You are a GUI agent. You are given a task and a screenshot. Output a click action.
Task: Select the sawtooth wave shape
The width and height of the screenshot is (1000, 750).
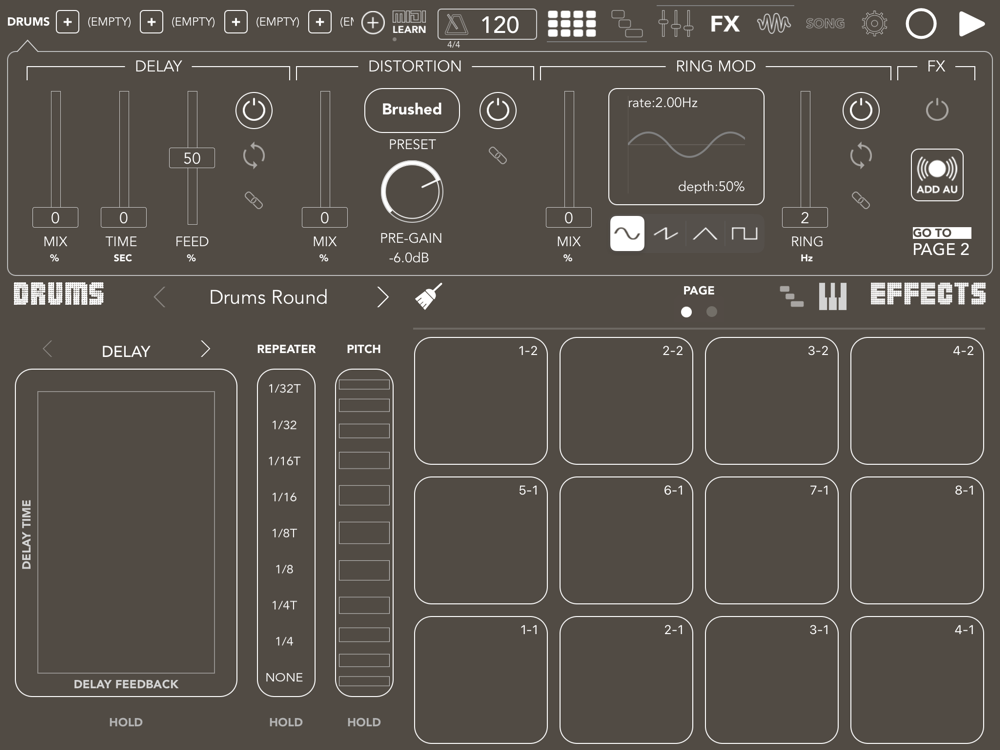pyautogui.click(x=666, y=234)
